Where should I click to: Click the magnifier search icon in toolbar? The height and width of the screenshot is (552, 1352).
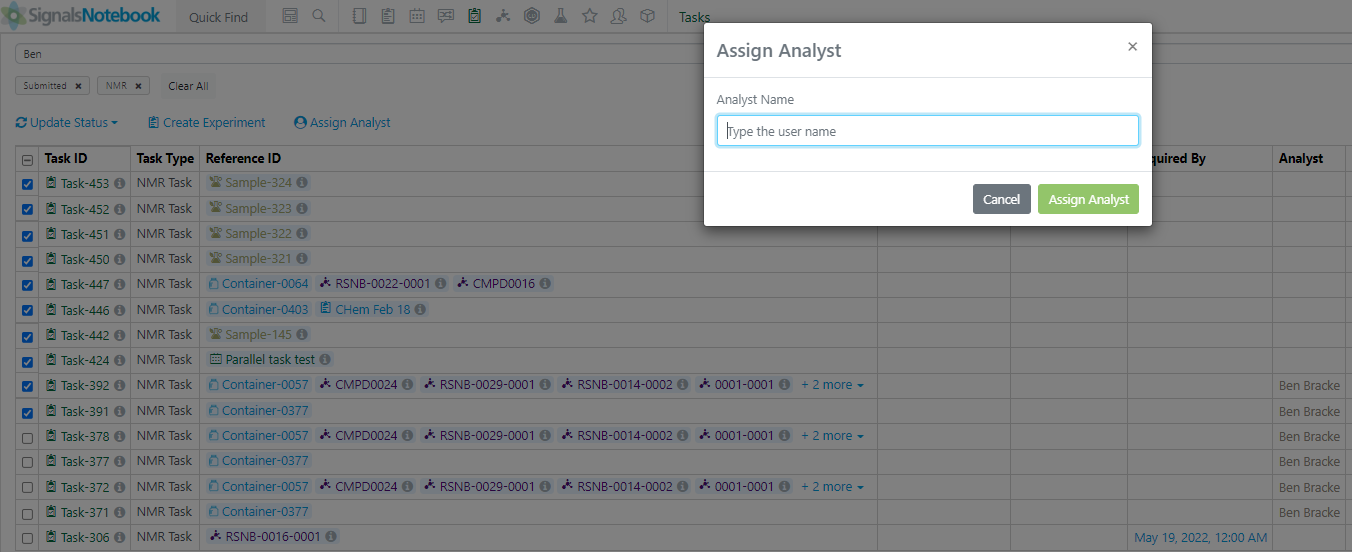[x=318, y=17]
